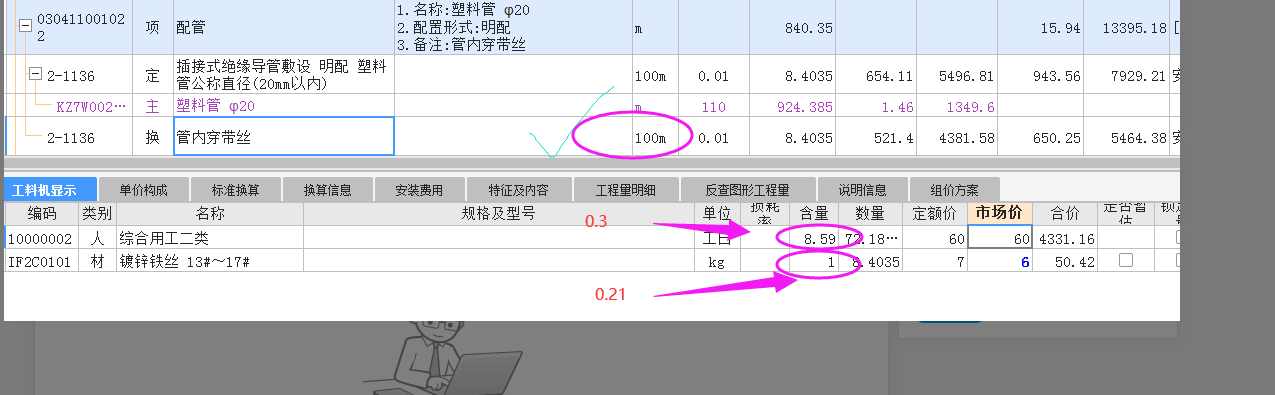
Task: Collapse the first 2-1136 quota row
Action: 35,74
